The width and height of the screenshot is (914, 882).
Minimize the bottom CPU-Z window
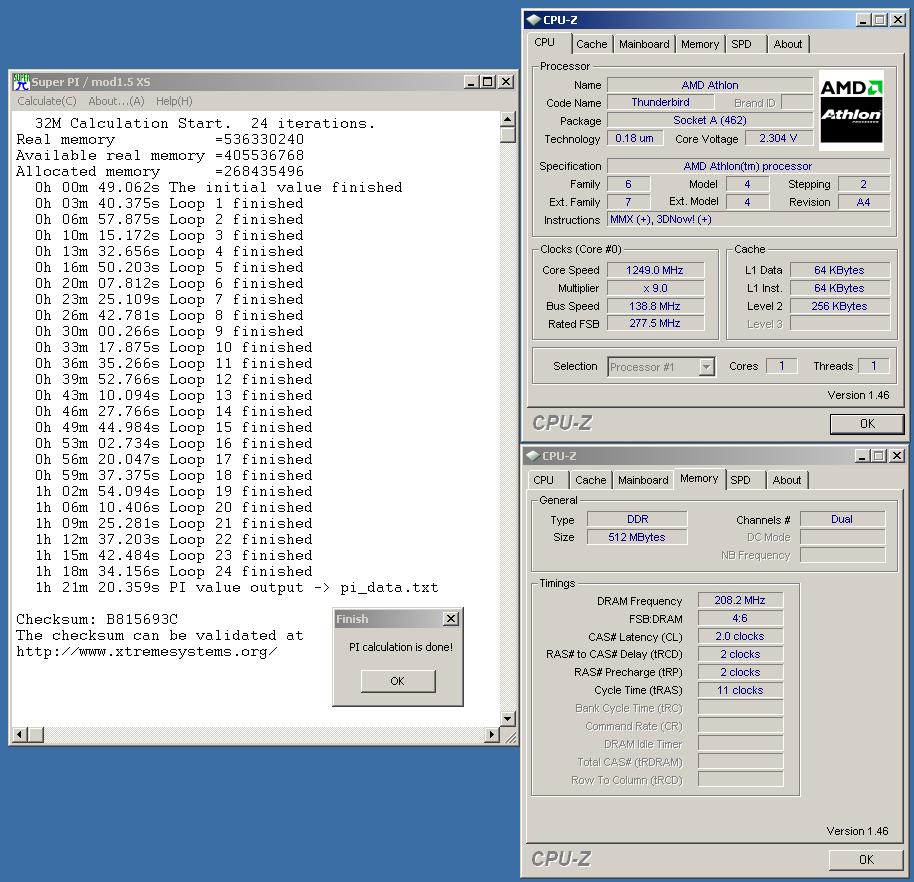tap(863, 456)
